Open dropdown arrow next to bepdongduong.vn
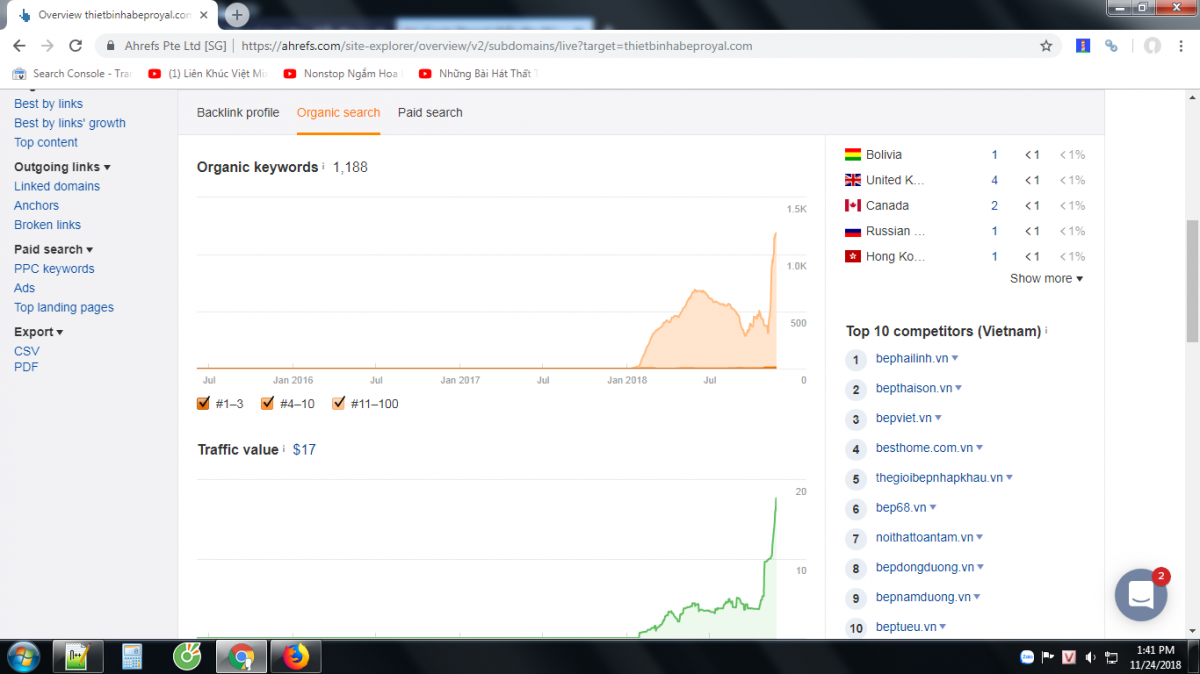 click(980, 569)
